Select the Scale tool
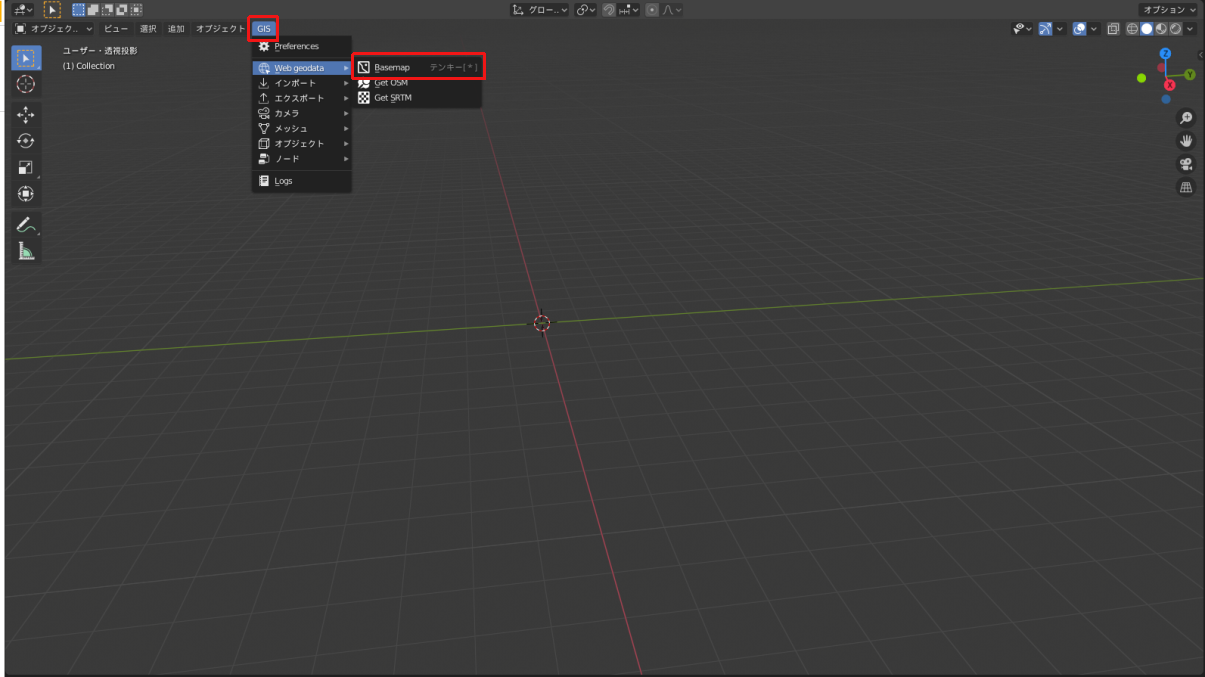This screenshot has height=677, width=1205. [x=26, y=167]
